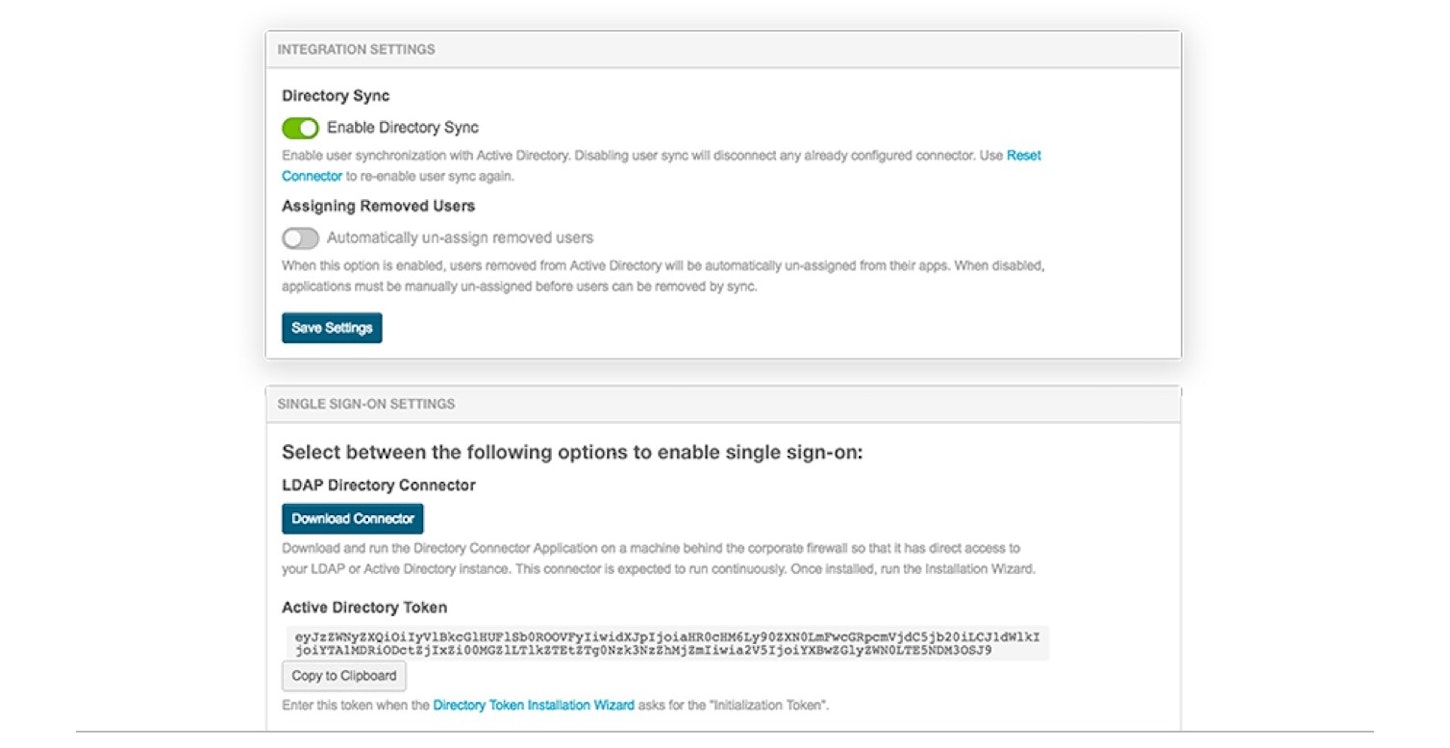Click the "Select between the following options" heading
1450x748 pixels.
click(x=572, y=452)
